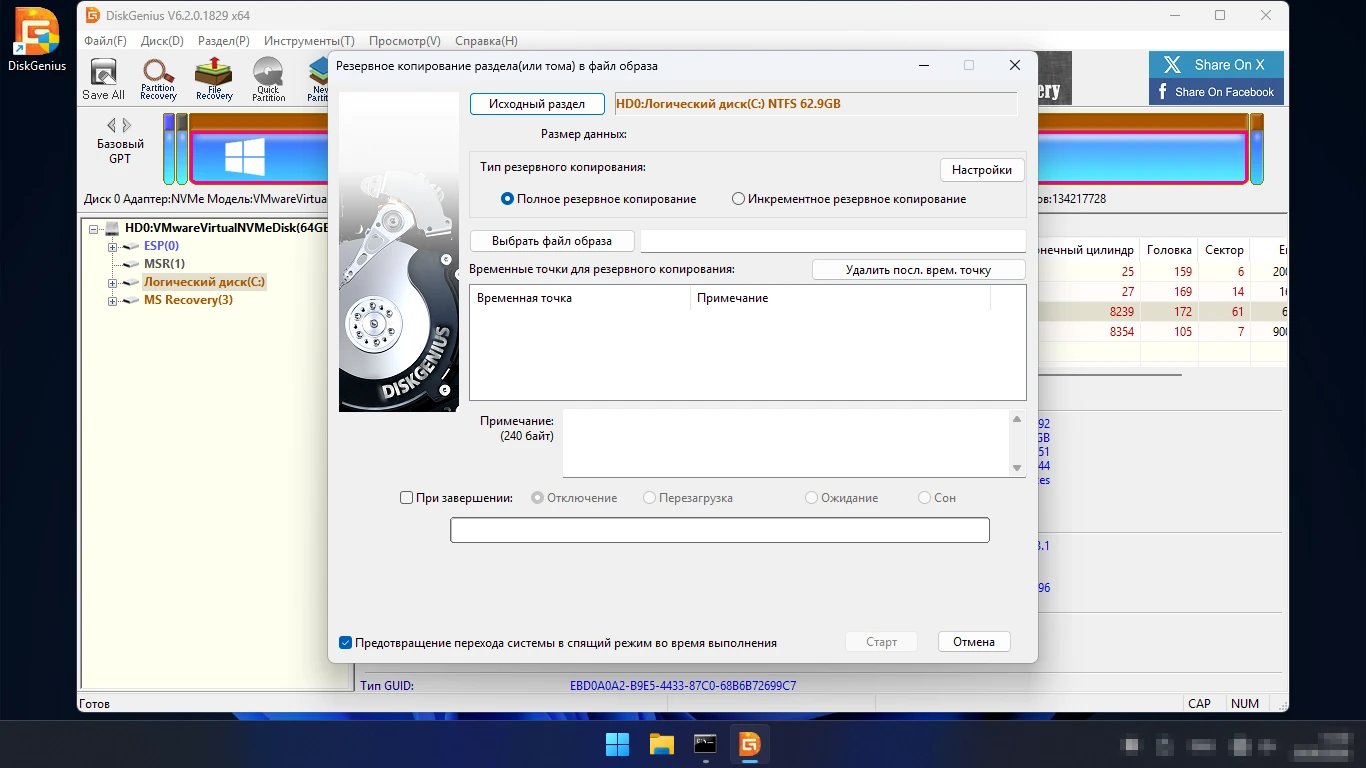1366x768 pixels.
Task: Open Windows Start menu on taskbar
Action: [618, 744]
